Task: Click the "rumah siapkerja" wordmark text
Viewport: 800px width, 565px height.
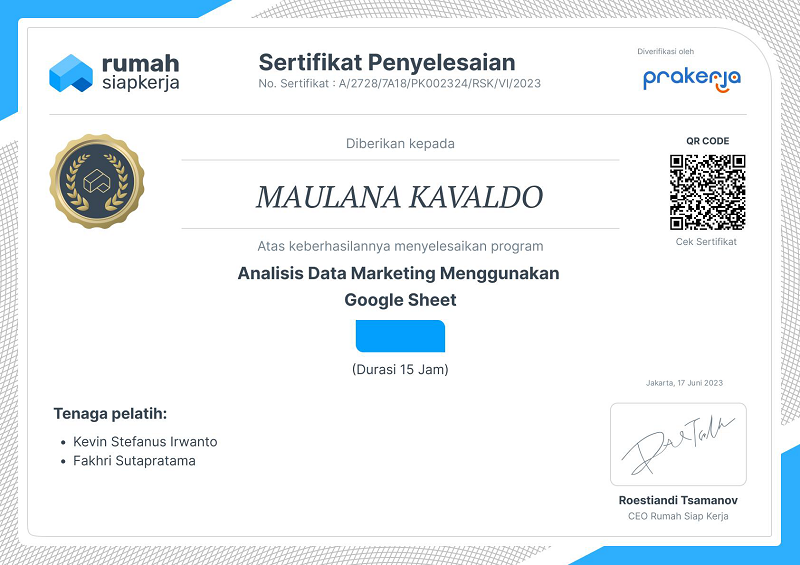Action: pyautogui.click(x=140, y=73)
